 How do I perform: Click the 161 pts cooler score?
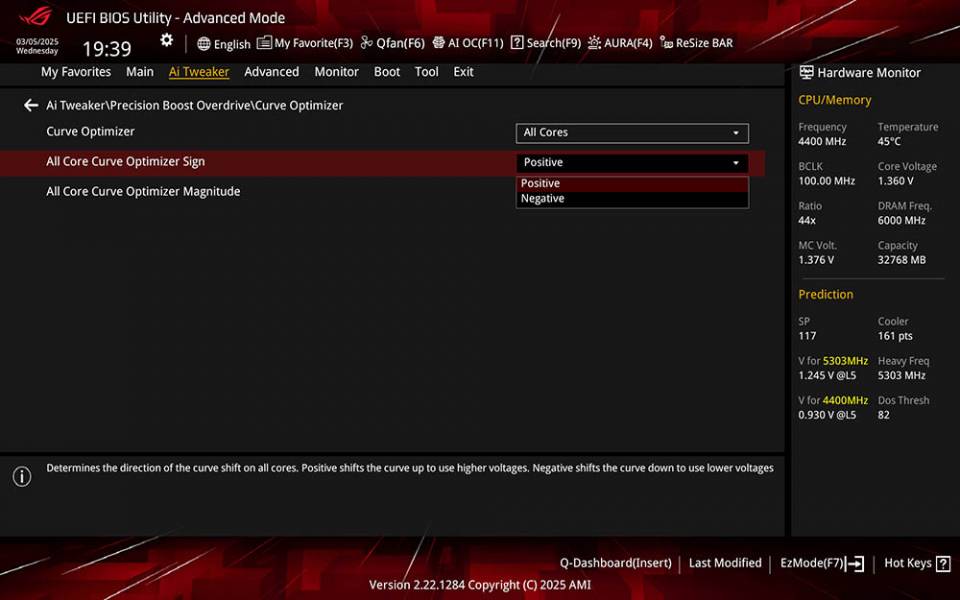(x=895, y=336)
